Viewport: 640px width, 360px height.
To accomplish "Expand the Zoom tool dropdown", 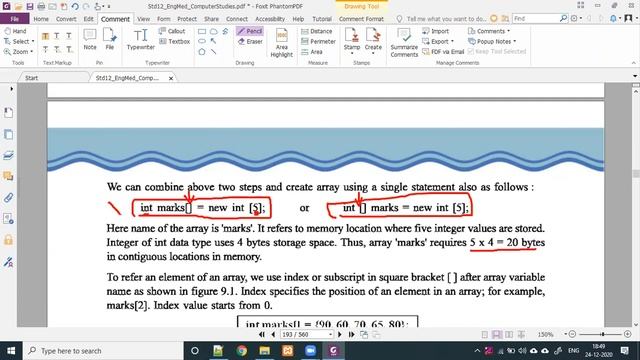I will pos(31,52).
